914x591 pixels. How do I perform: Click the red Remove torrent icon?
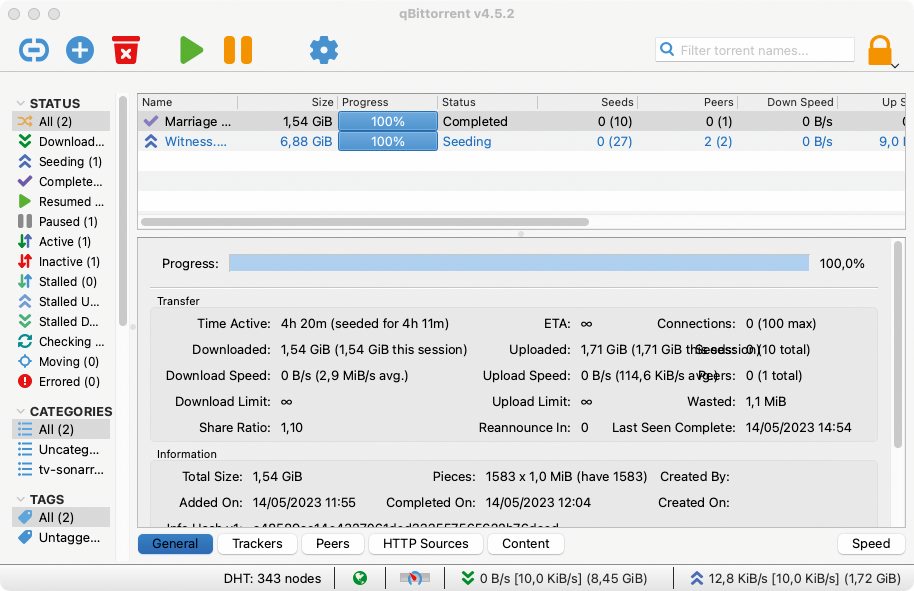(126, 50)
